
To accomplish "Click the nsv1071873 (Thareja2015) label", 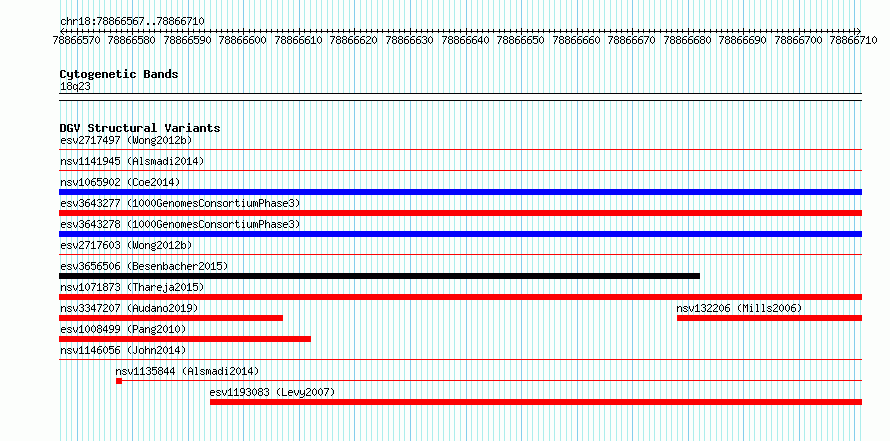I will (132, 287).
